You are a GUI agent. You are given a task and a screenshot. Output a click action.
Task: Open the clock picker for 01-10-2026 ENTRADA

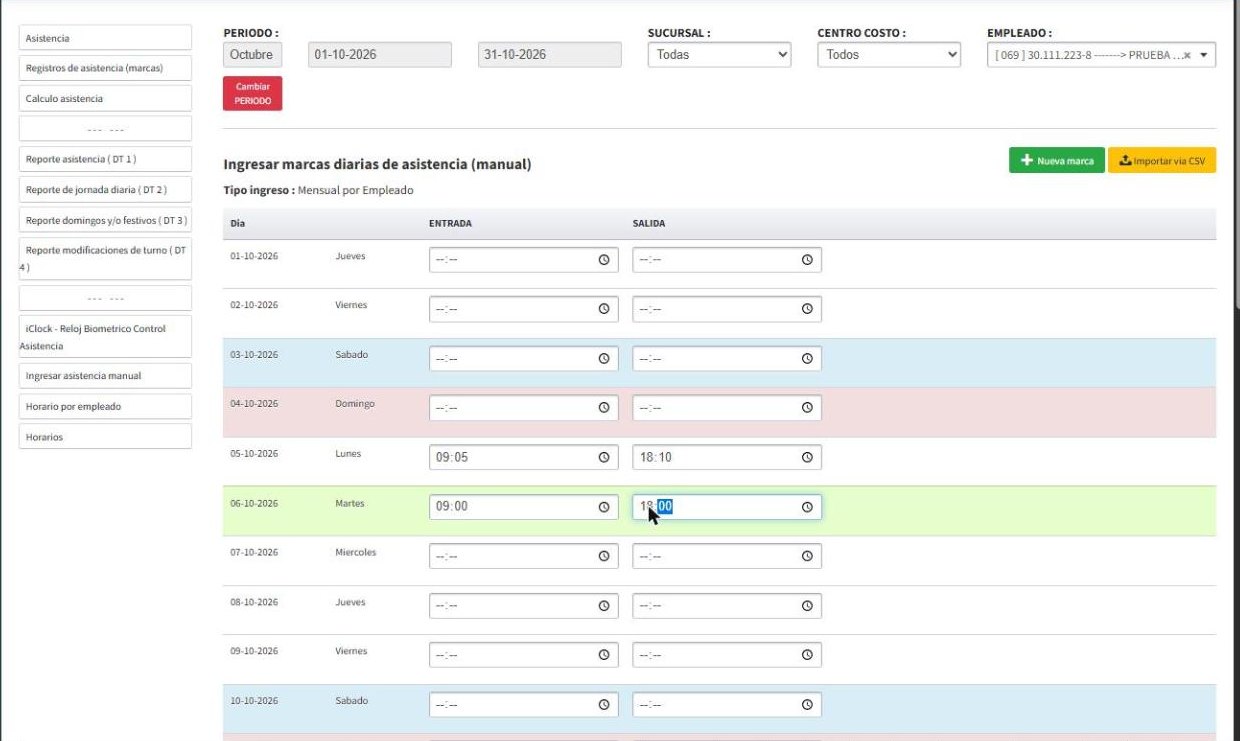tap(604, 260)
